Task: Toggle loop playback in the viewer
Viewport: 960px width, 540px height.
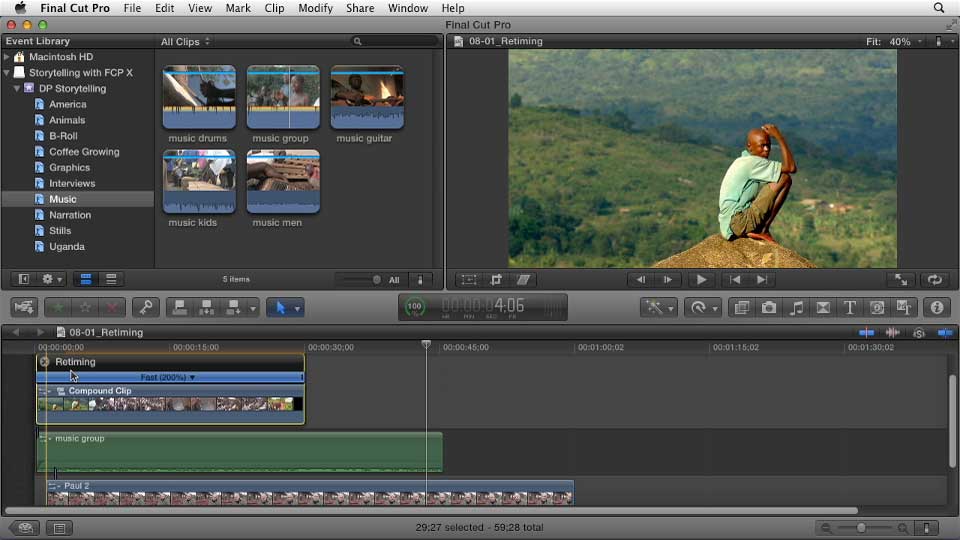Action: coord(935,280)
